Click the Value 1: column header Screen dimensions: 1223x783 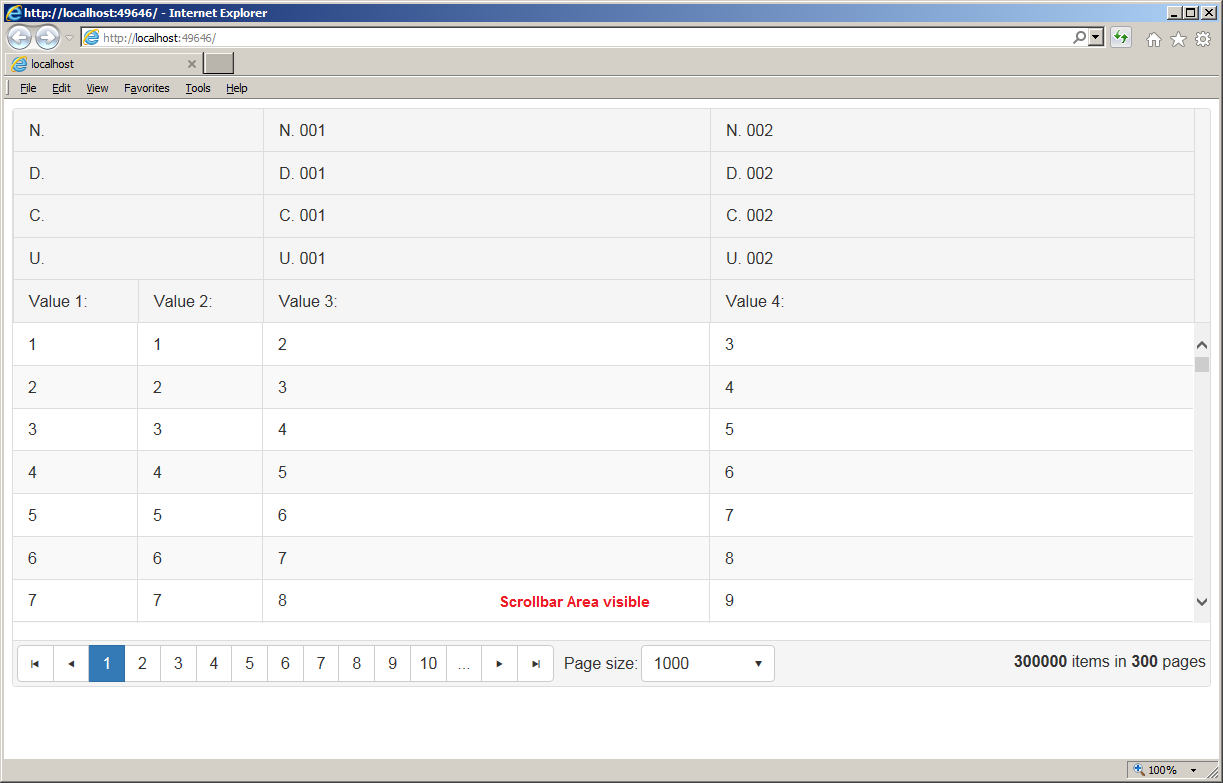(x=75, y=301)
